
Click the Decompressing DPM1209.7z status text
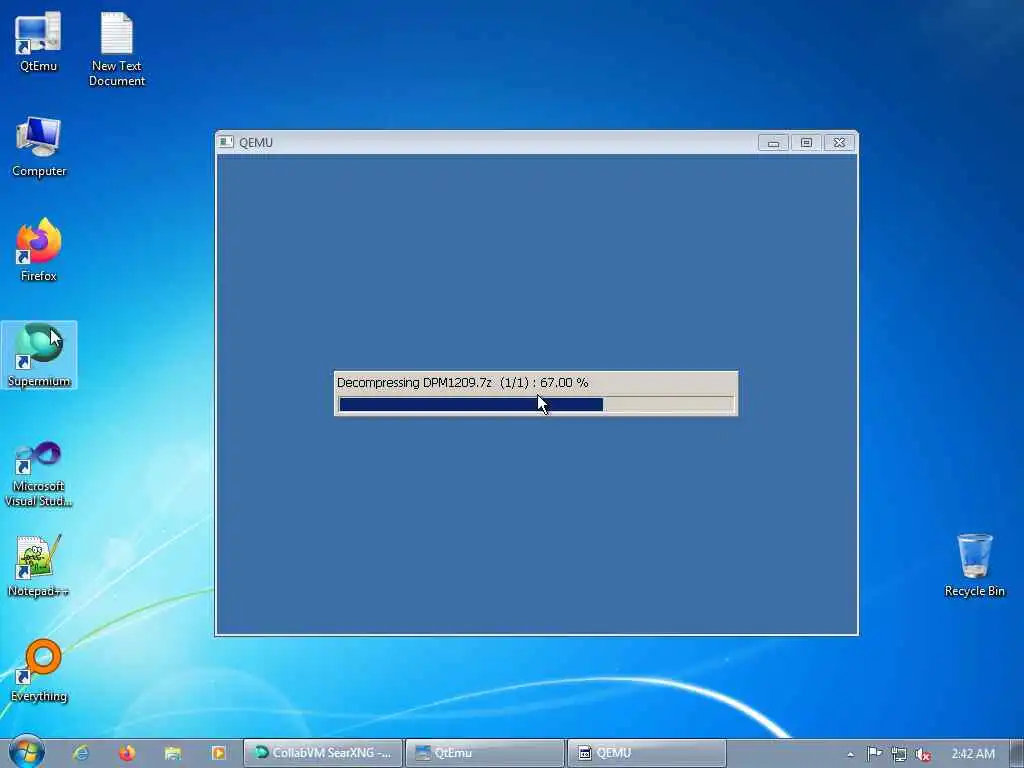pos(462,383)
